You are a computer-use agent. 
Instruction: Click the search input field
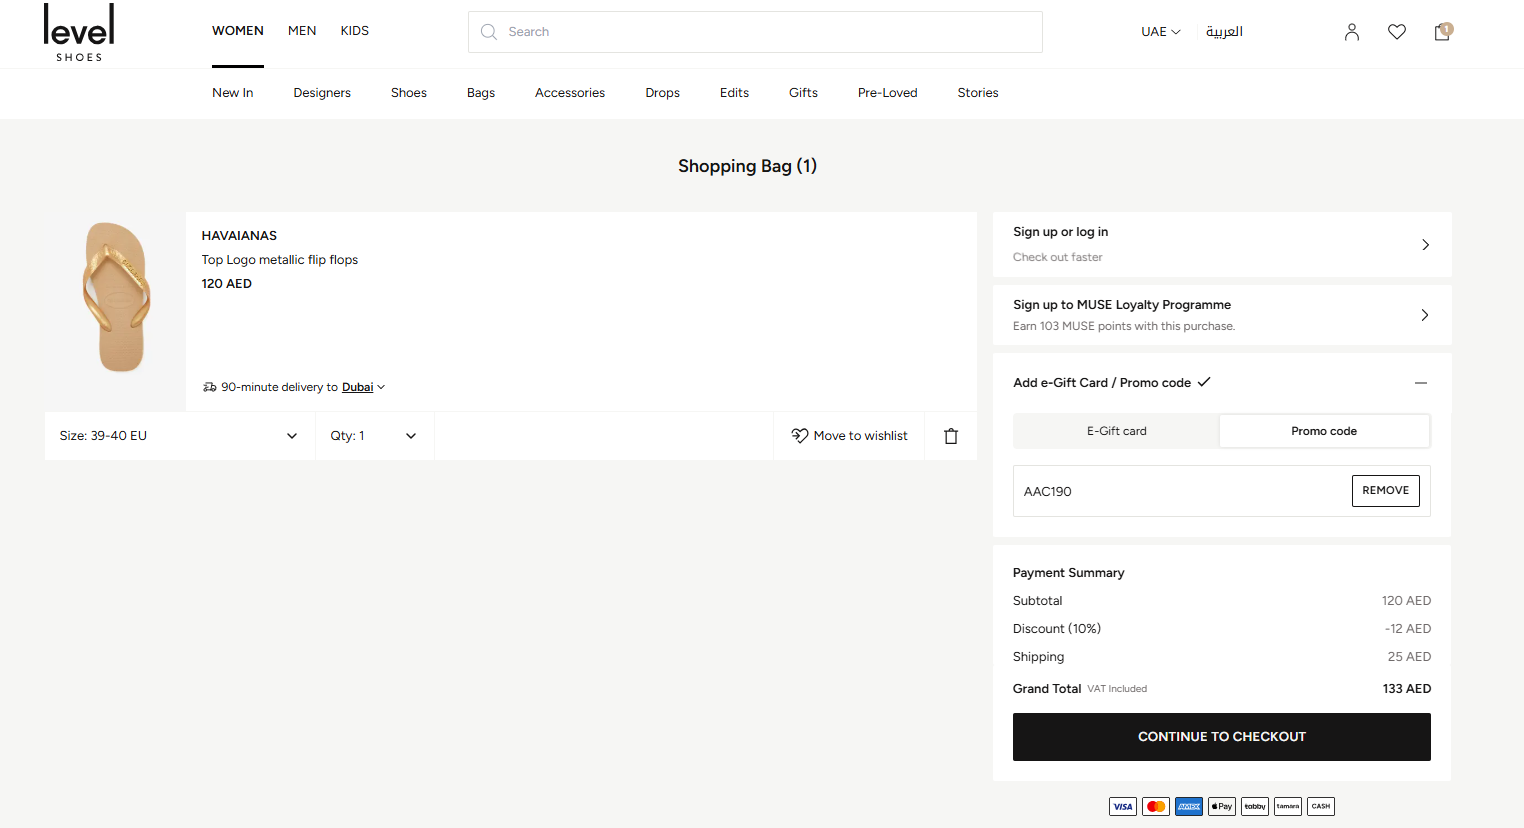click(x=755, y=32)
